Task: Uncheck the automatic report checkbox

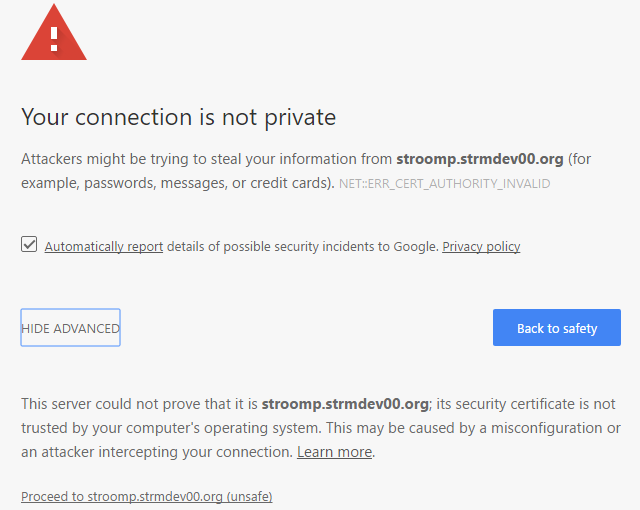Action: pyautogui.click(x=29, y=245)
